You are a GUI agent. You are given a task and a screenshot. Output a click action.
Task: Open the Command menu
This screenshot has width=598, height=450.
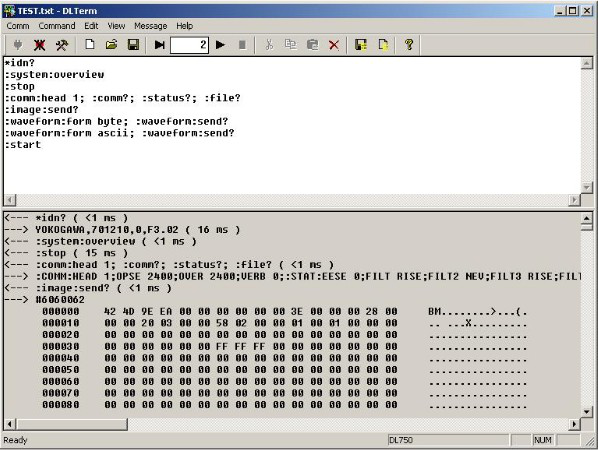(57, 26)
